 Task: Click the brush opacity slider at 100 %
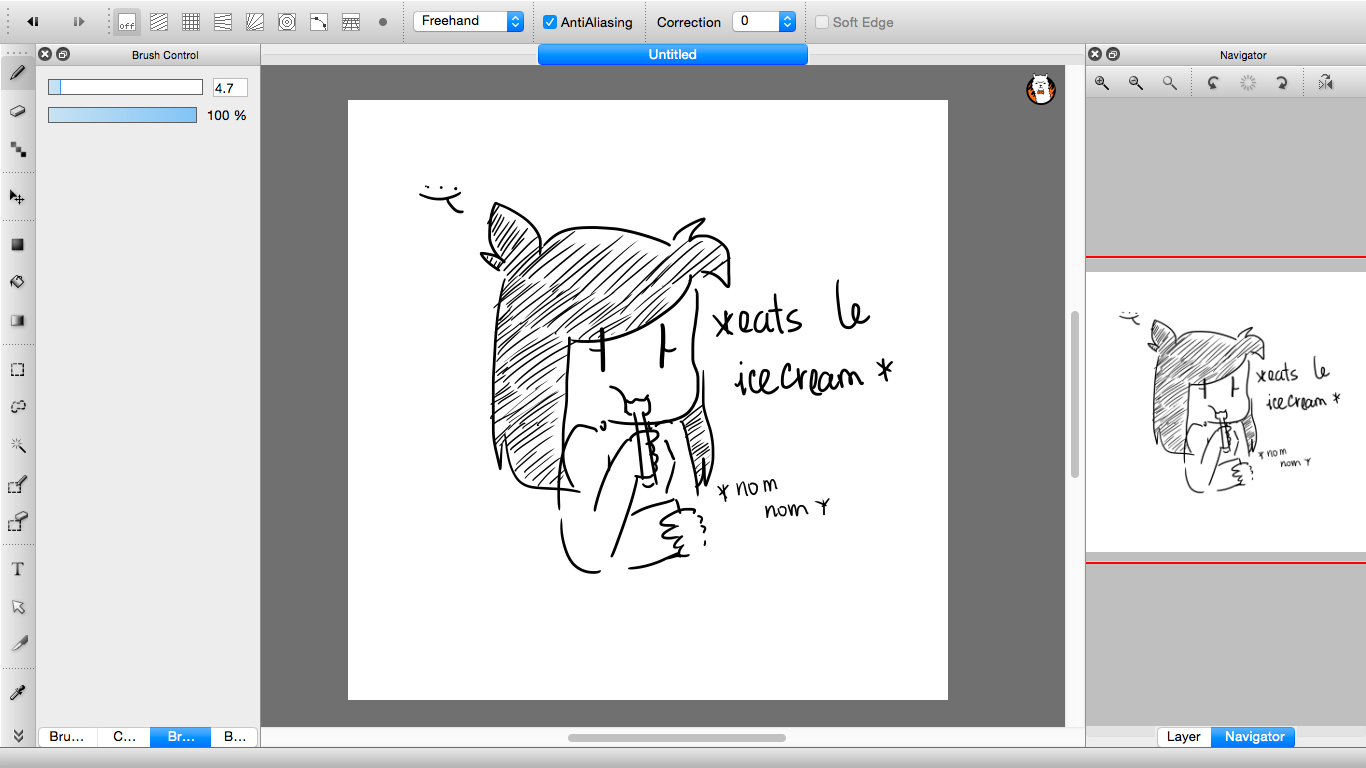(122, 116)
